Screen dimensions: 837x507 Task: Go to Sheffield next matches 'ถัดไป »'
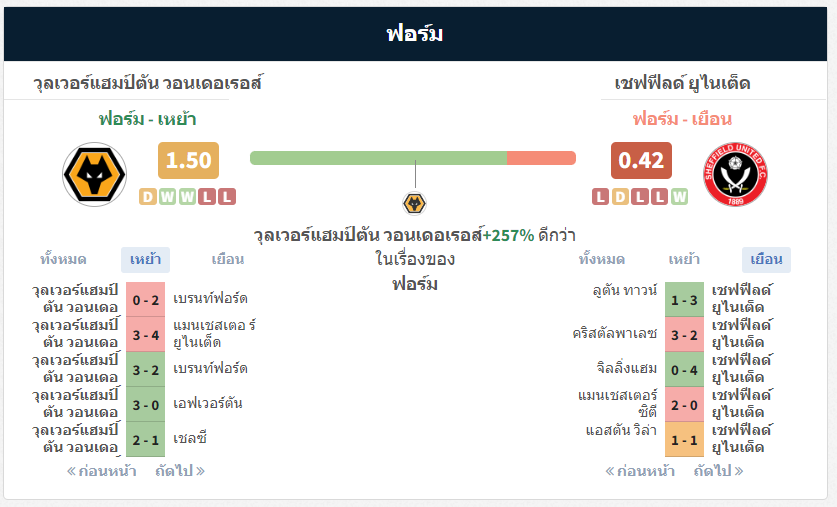point(718,471)
